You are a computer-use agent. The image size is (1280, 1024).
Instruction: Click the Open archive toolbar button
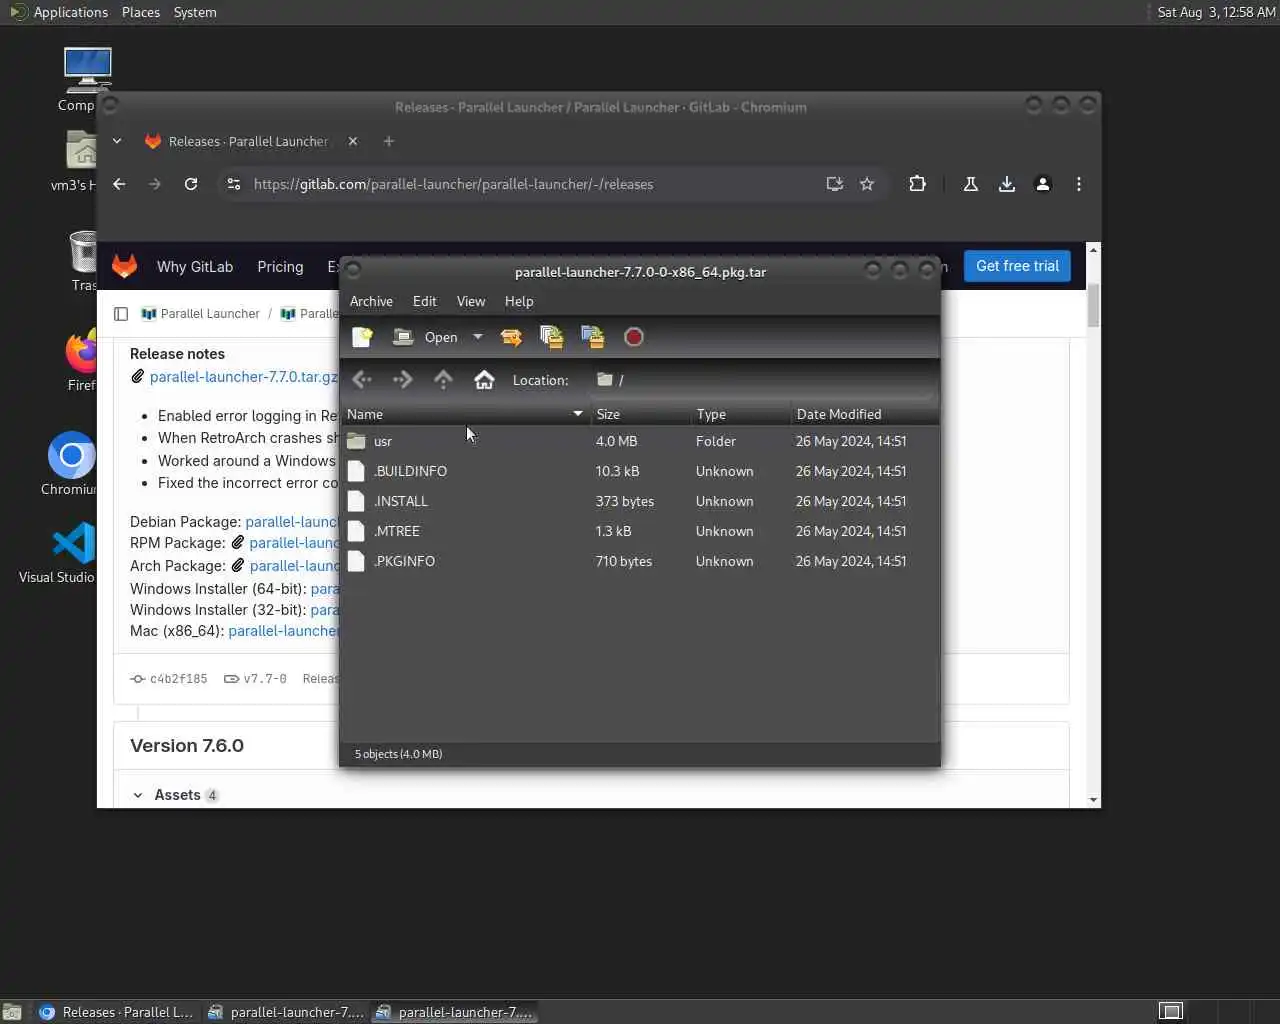coord(426,337)
